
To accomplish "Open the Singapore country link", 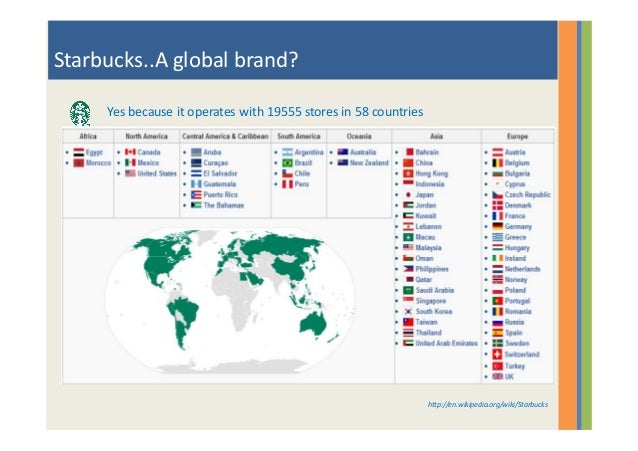I will click(x=430, y=301).
